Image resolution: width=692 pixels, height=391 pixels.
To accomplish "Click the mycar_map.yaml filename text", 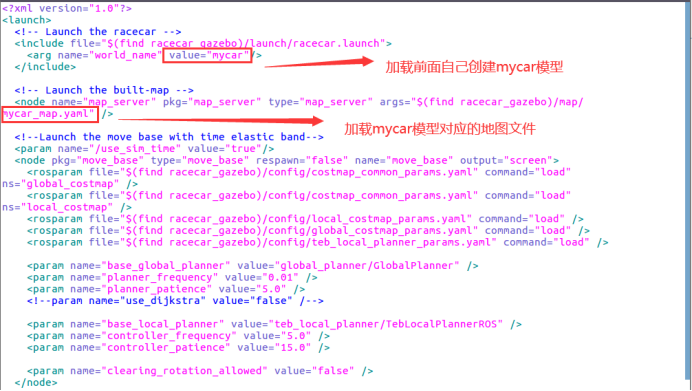I will pos(49,114).
